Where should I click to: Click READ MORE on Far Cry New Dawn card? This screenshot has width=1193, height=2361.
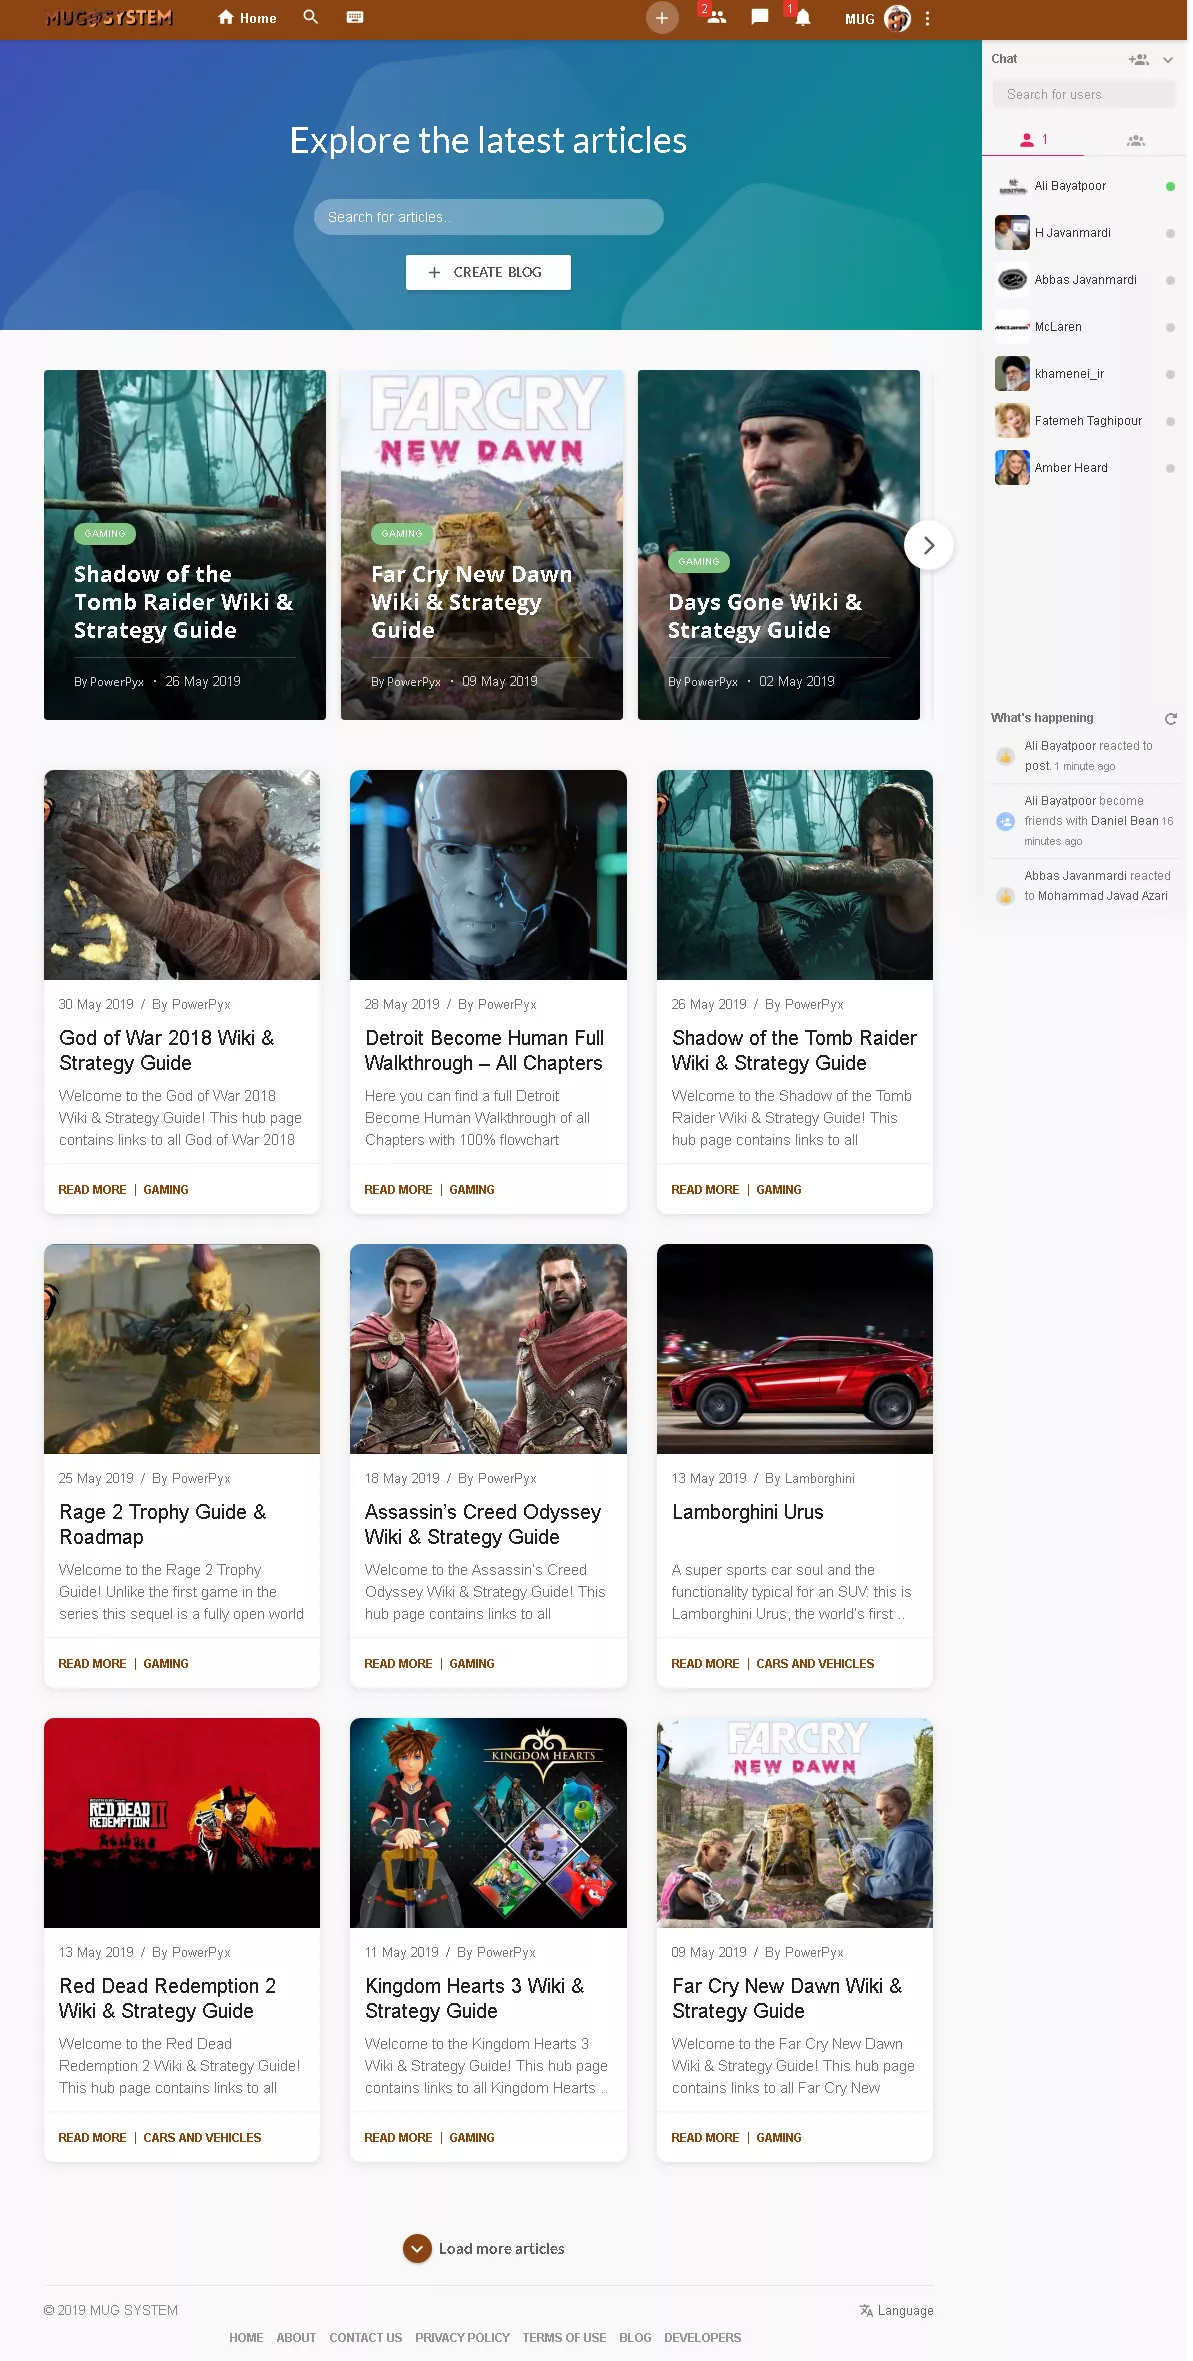coord(705,2137)
